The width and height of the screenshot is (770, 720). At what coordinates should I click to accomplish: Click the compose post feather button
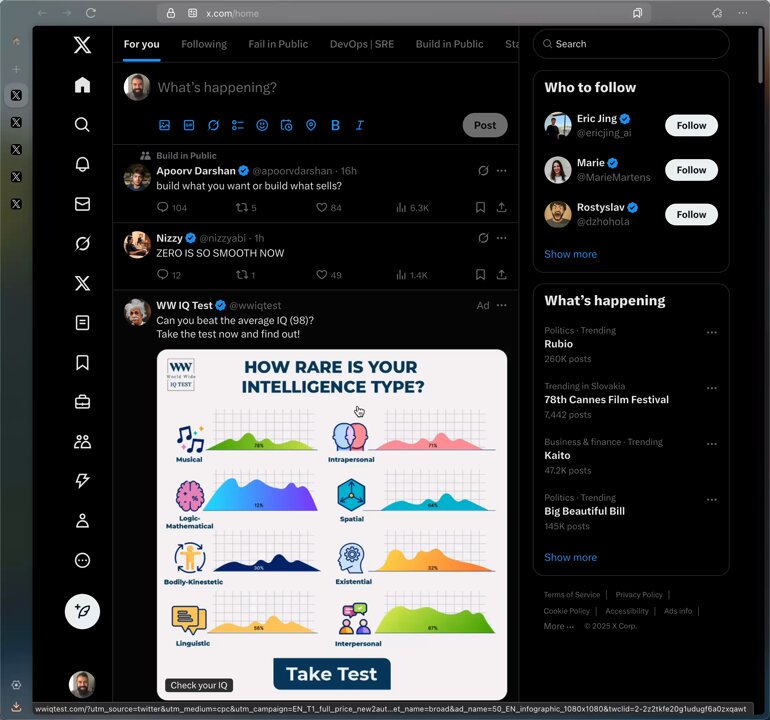pos(82,611)
